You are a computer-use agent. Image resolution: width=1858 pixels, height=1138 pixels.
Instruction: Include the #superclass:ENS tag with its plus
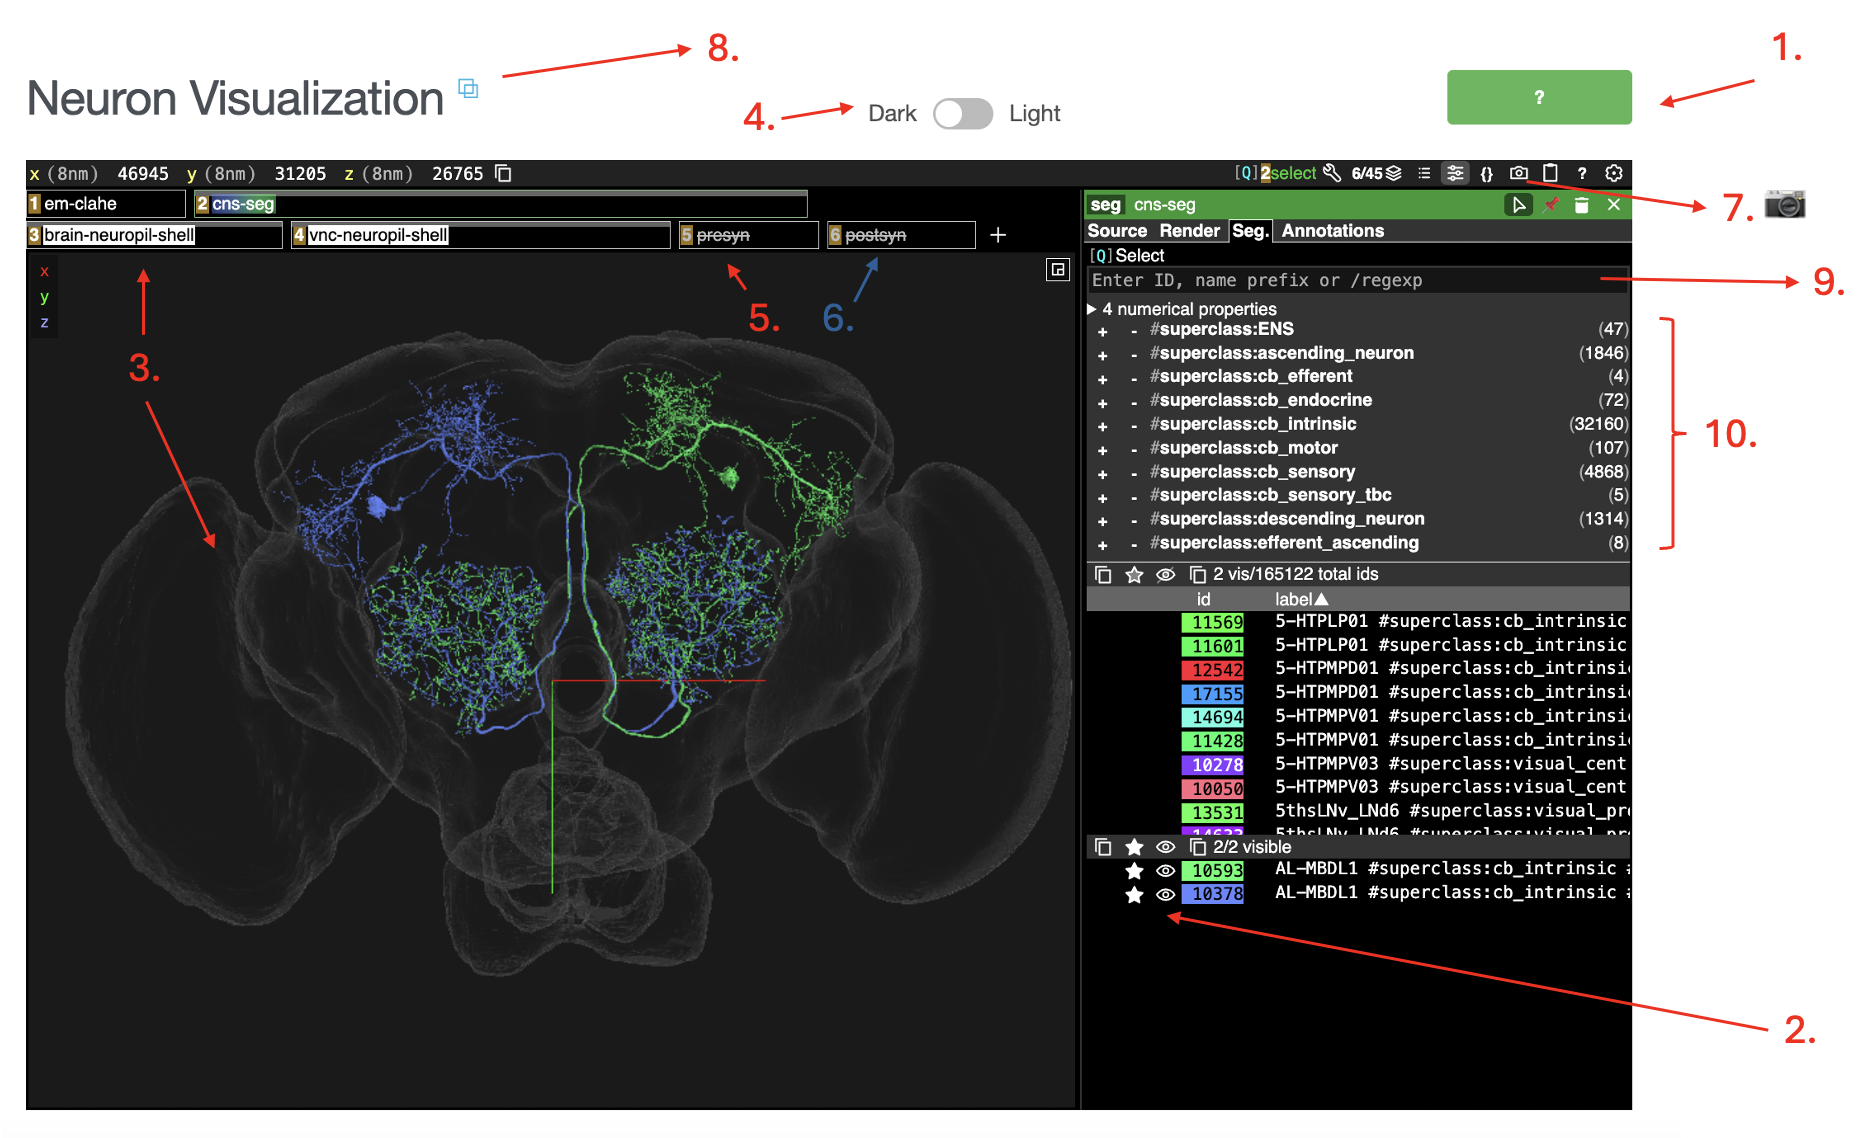click(1102, 331)
